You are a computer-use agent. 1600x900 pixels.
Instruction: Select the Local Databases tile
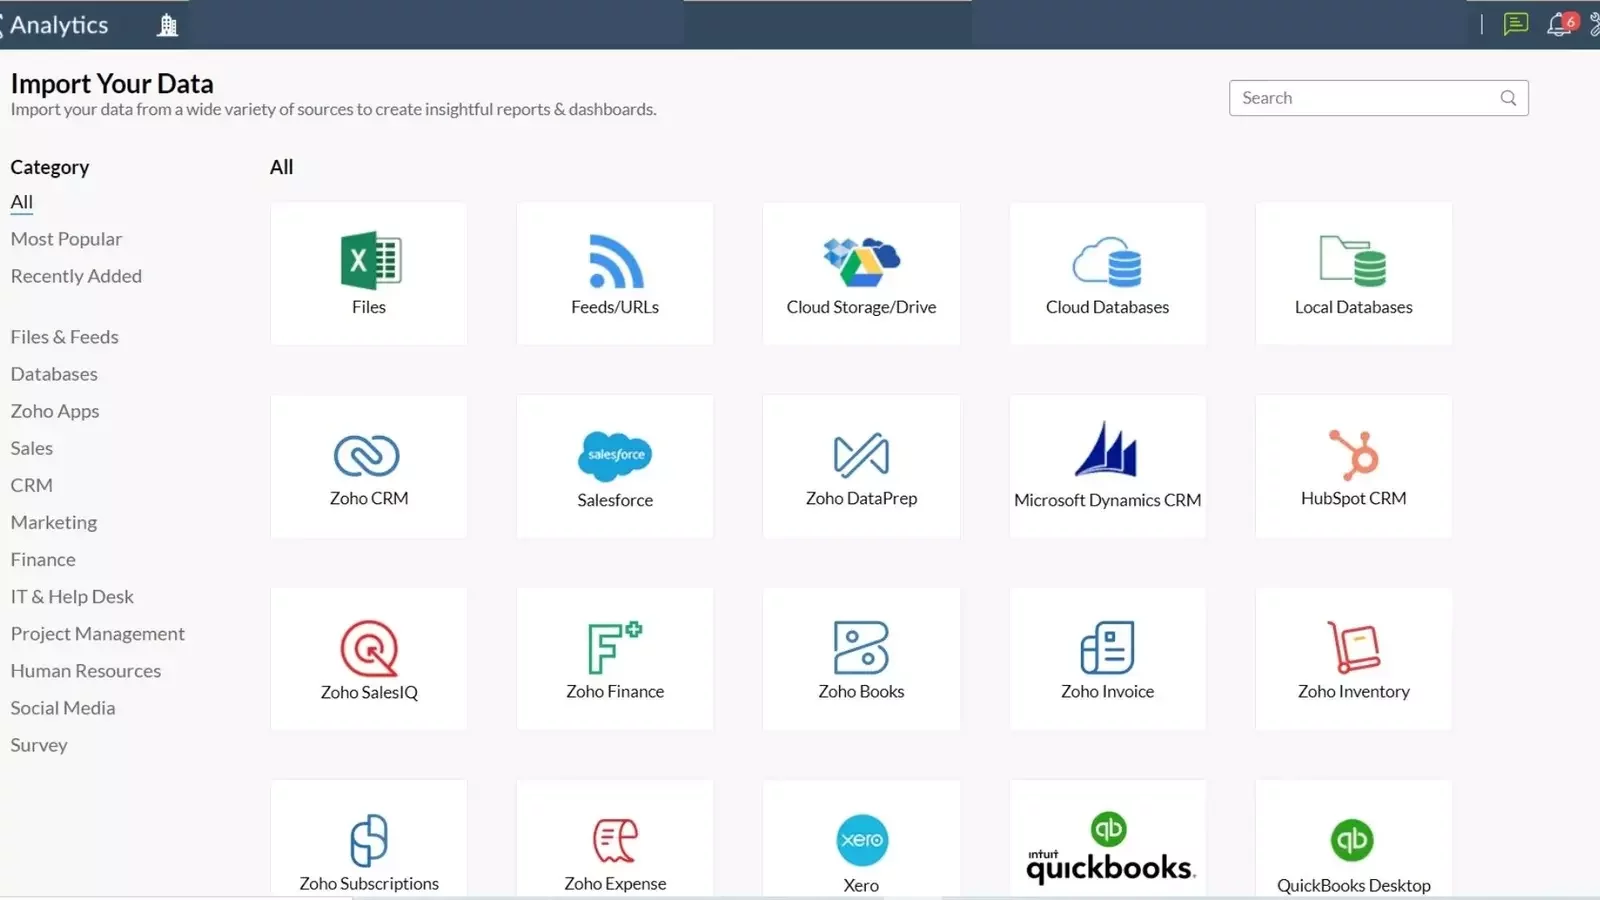(x=1353, y=274)
